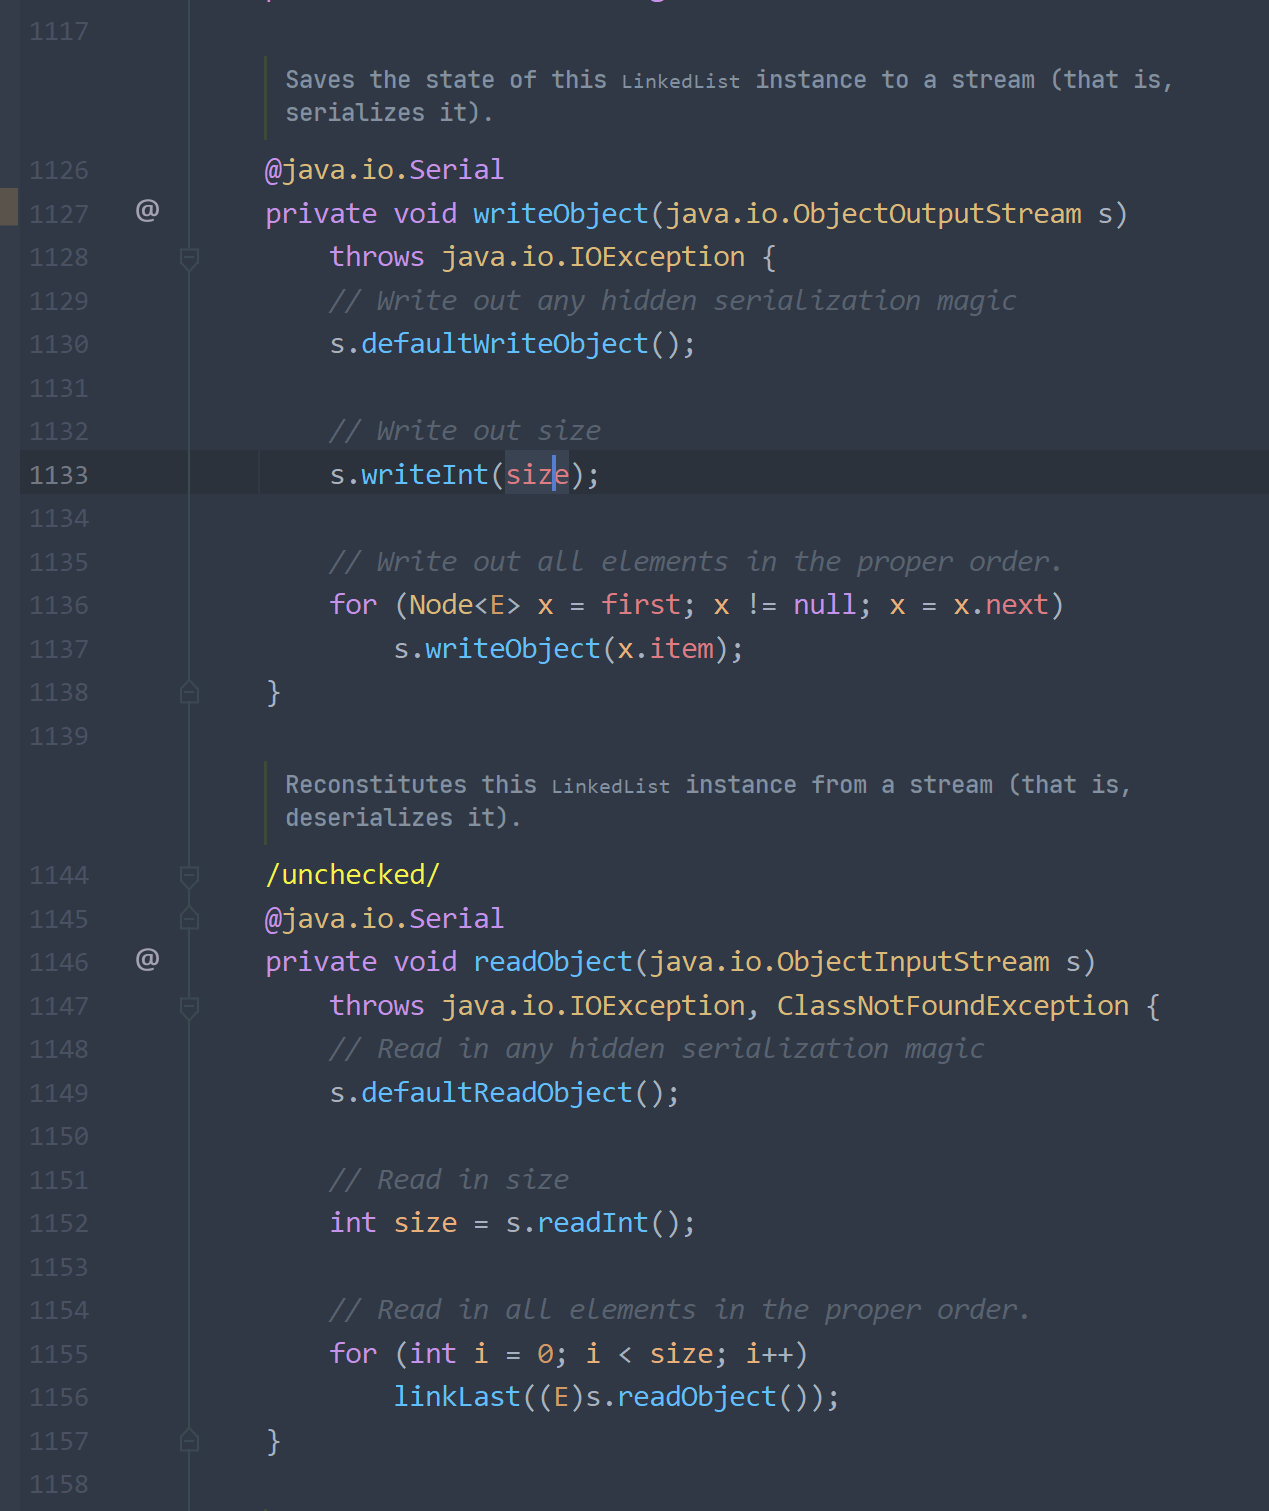The height and width of the screenshot is (1511, 1269).
Task: Click fold end marker on line 1138
Action: [189, 693]
